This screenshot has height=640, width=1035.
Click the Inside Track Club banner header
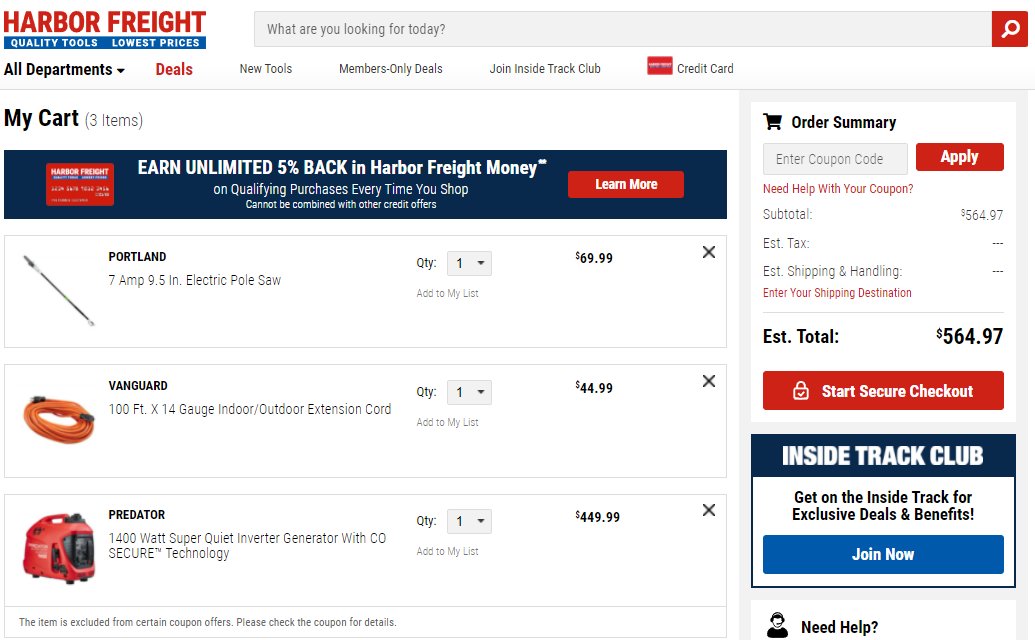pyautogui.click(x=883, y=456)
